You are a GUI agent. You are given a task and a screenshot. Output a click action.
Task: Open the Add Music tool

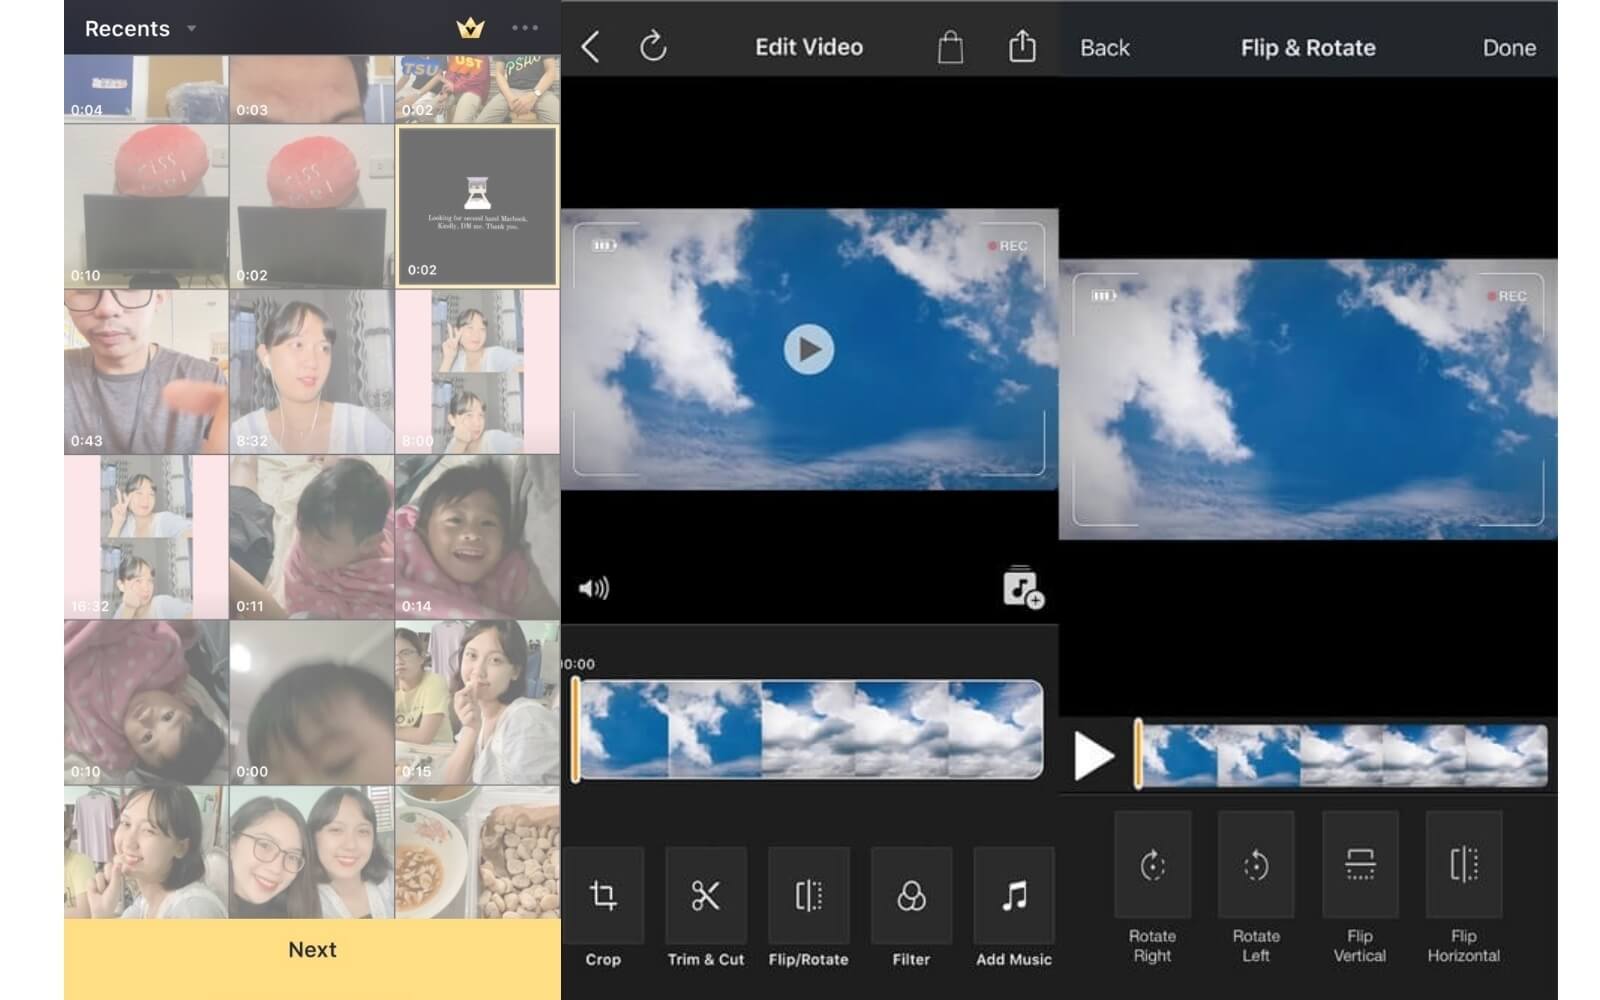(1013, 897)
